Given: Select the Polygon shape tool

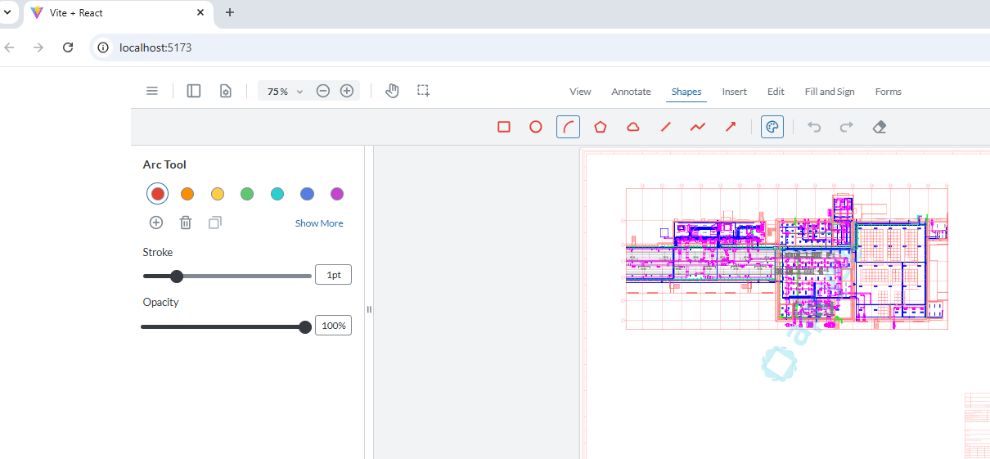Looking at the screenshot, I should pyautogui.click(x=600, y=127).
